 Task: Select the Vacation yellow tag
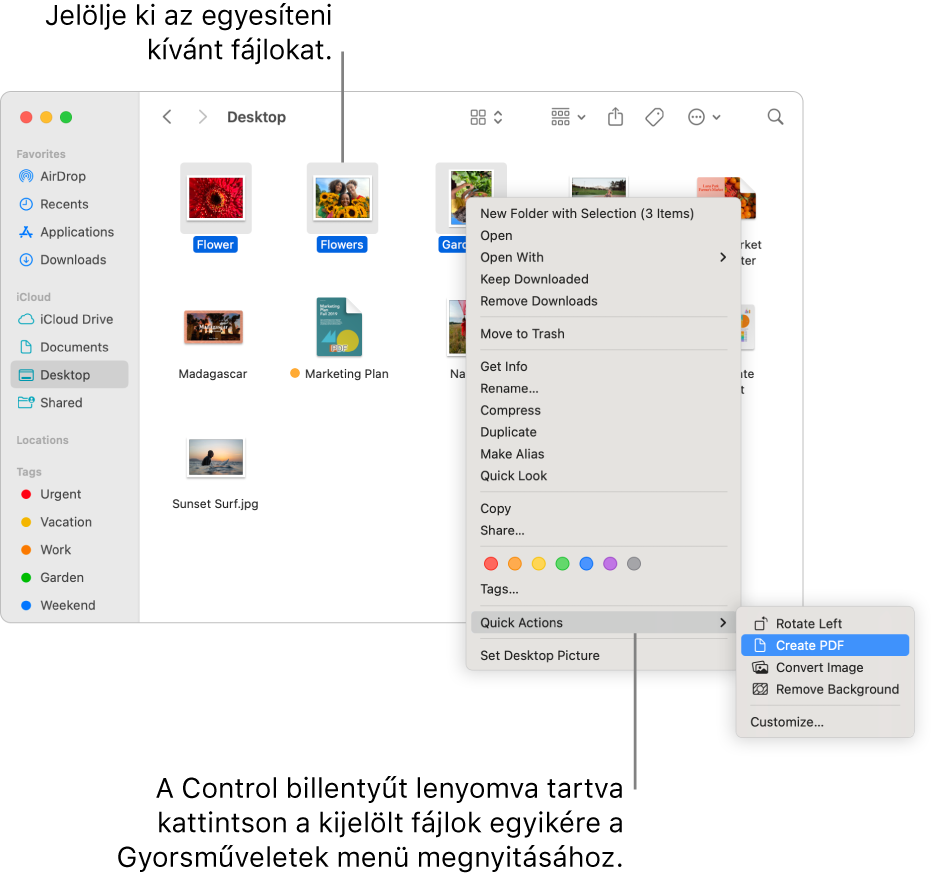tap(56, 523)
